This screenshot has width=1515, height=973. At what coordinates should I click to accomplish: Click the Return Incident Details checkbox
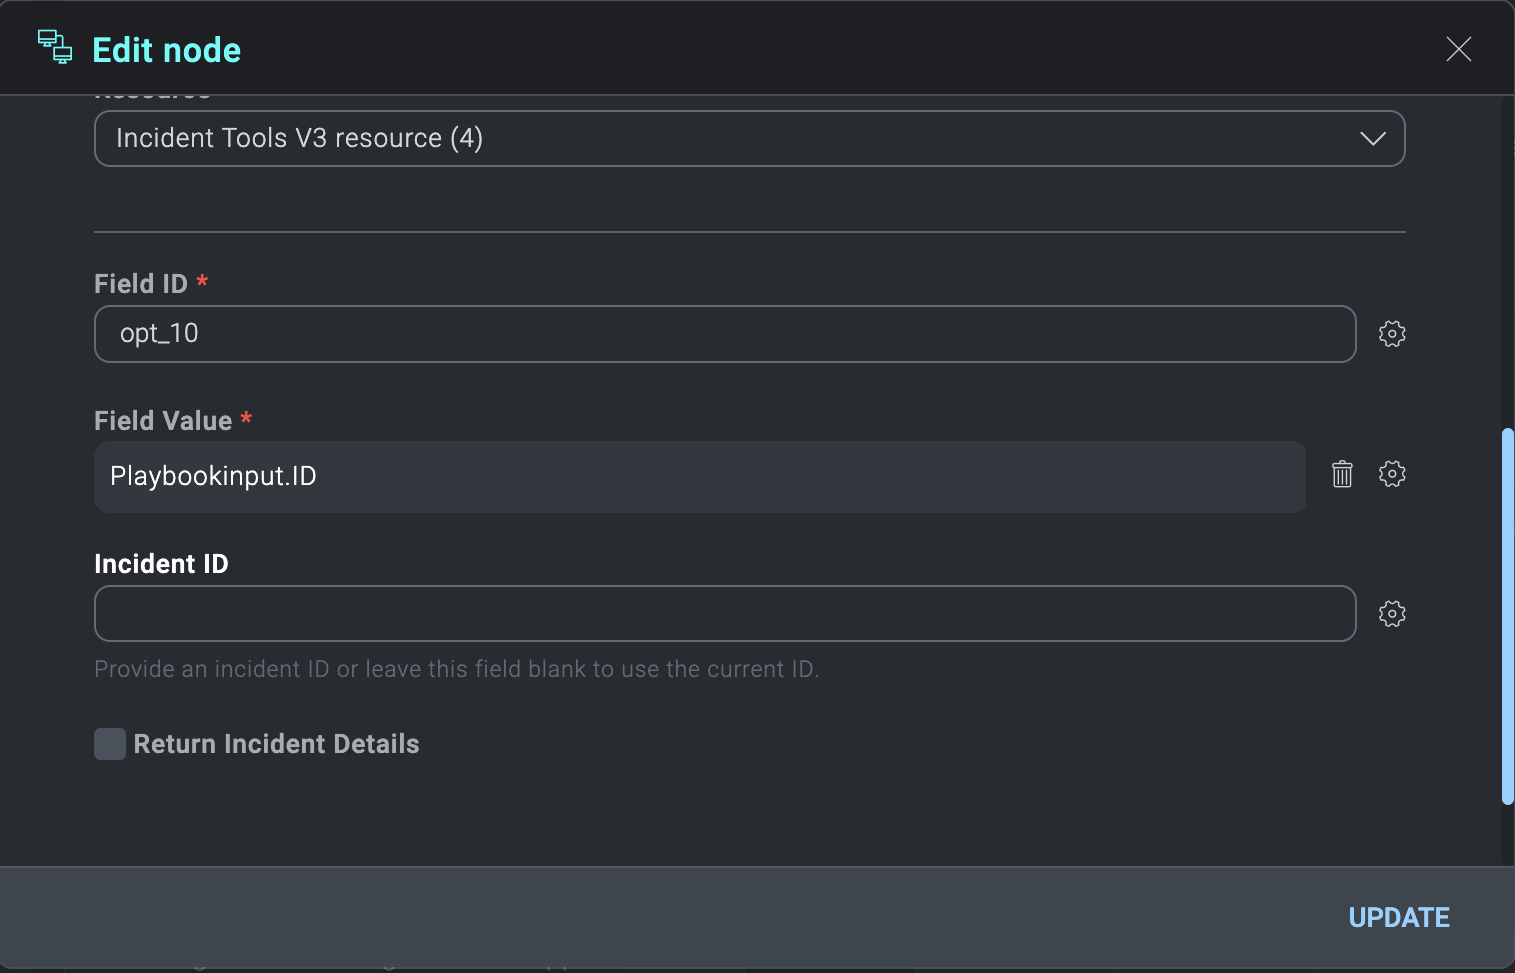110,744
